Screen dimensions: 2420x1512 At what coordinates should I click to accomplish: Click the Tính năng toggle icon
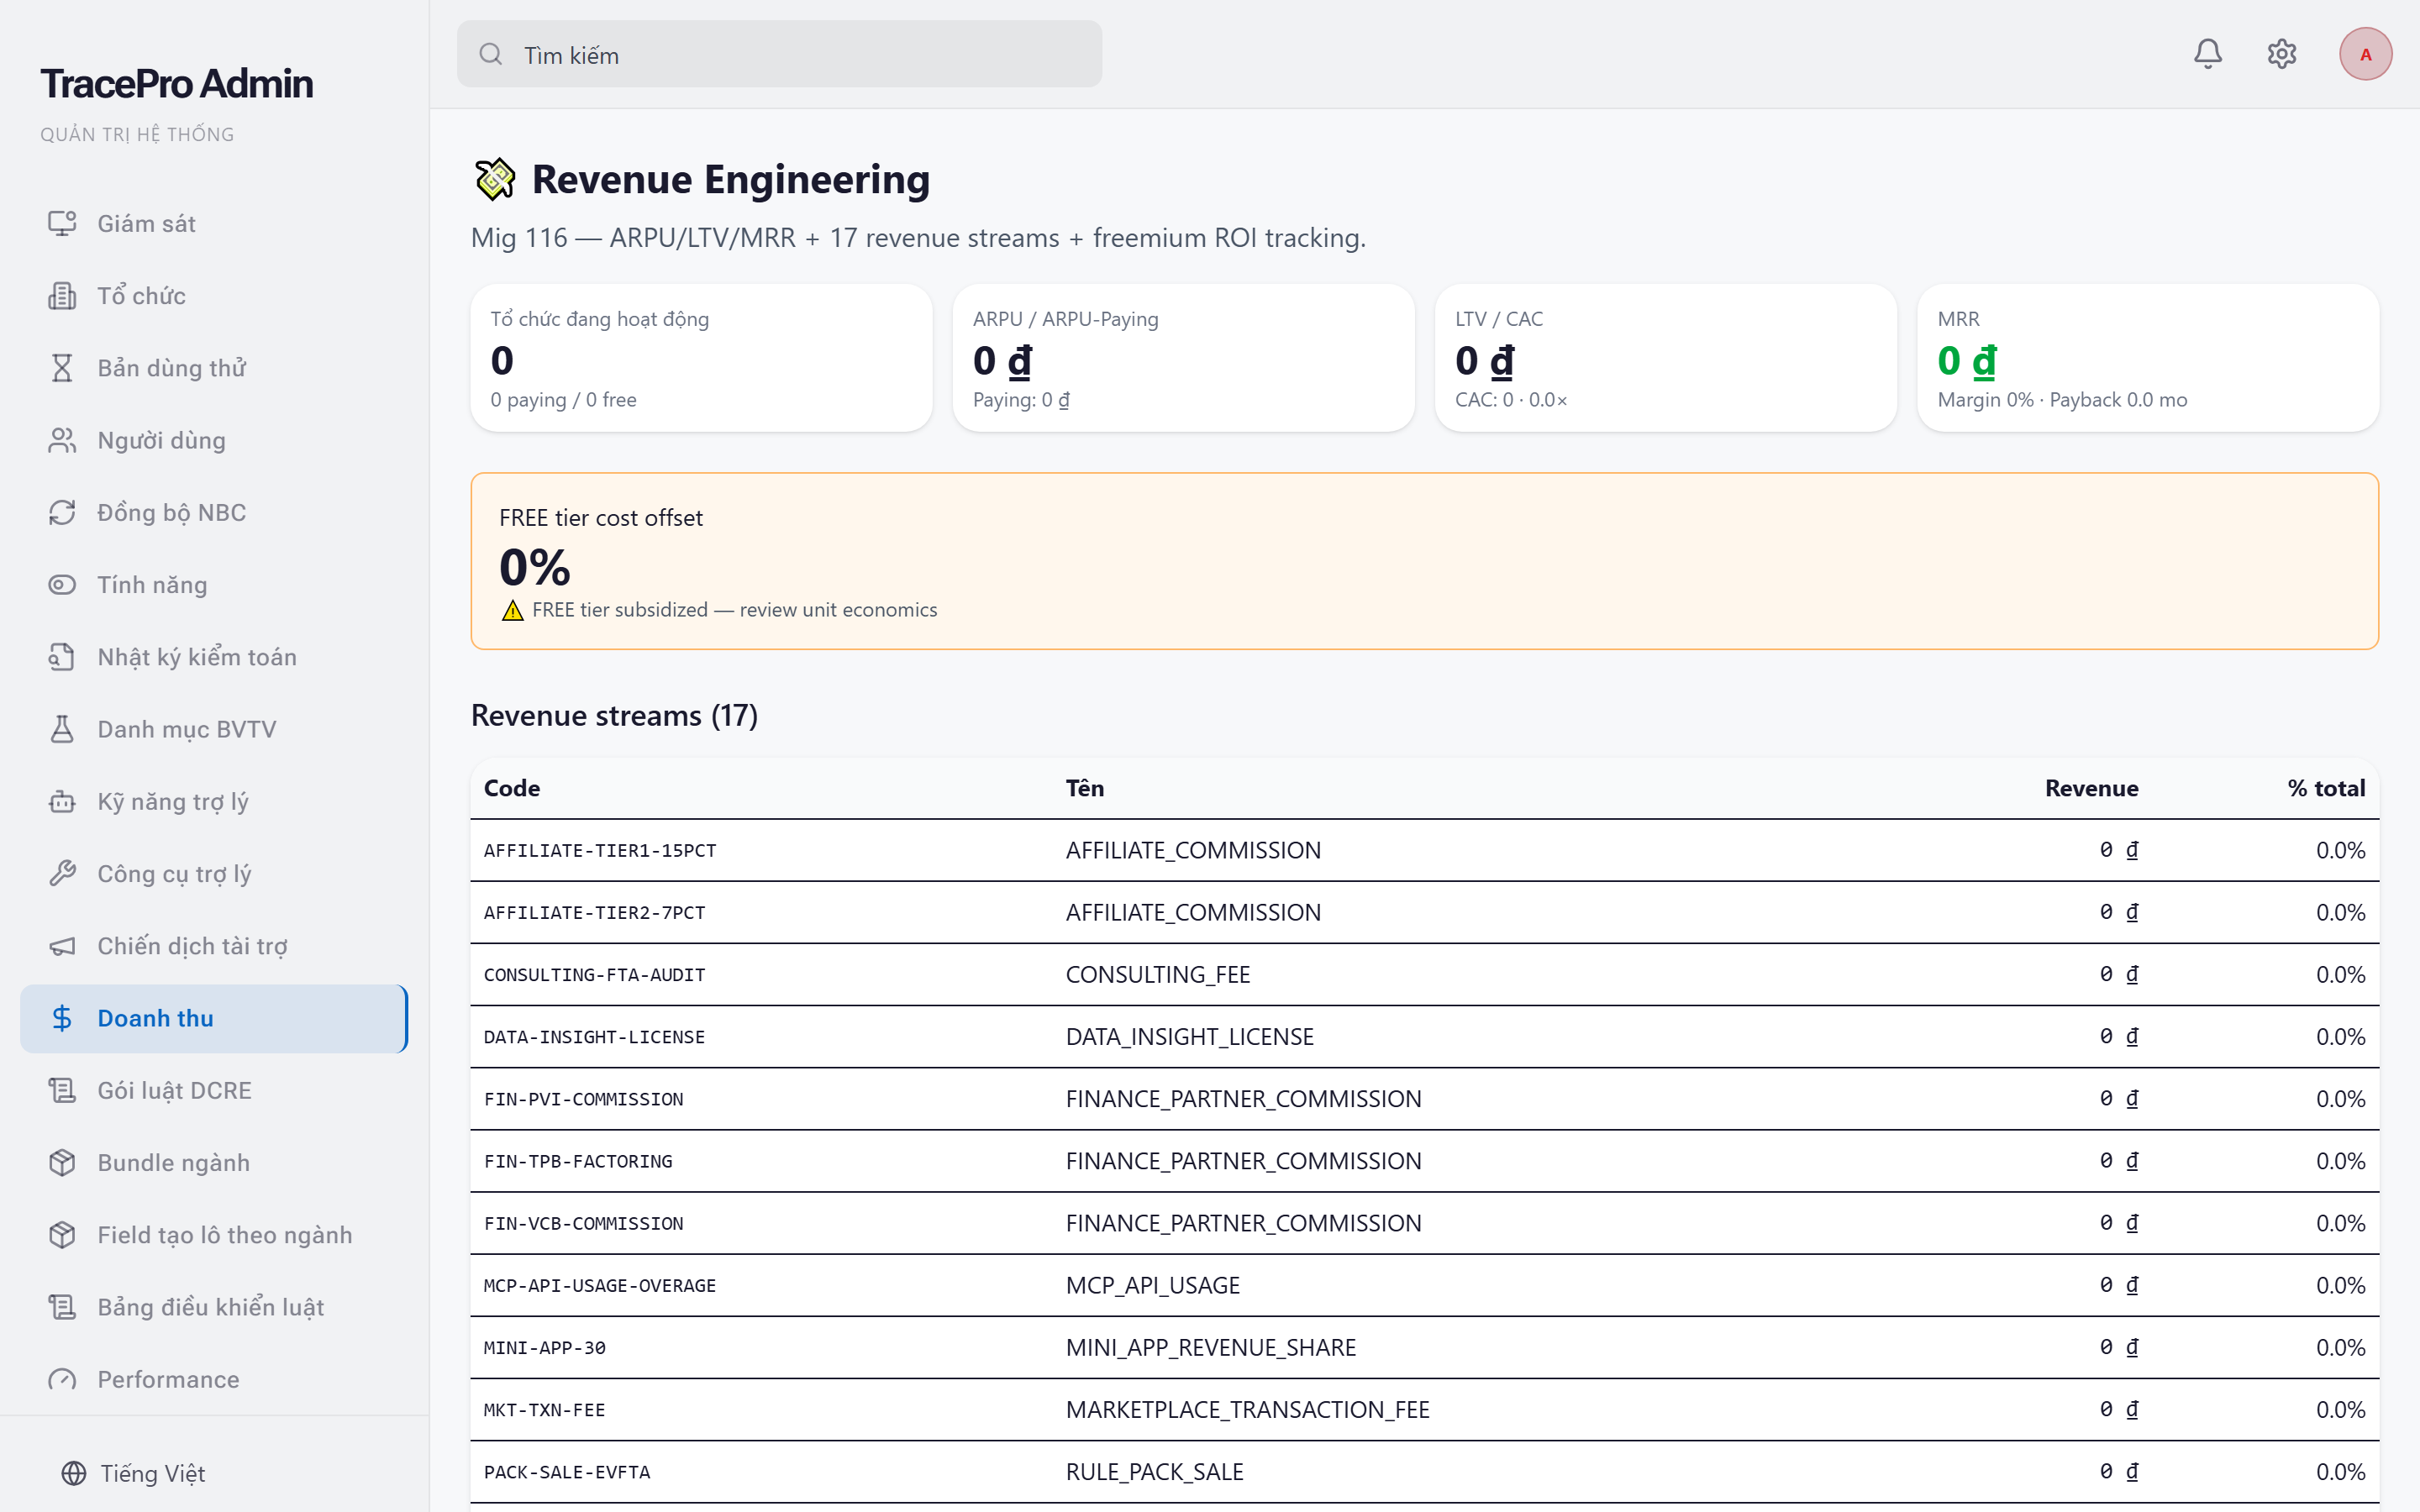click(62, 584)
